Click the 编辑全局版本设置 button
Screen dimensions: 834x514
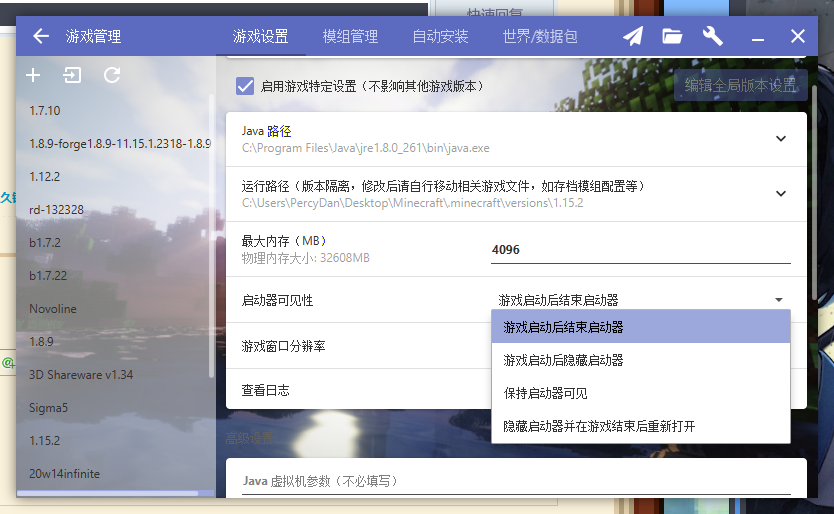click(740, 85)
